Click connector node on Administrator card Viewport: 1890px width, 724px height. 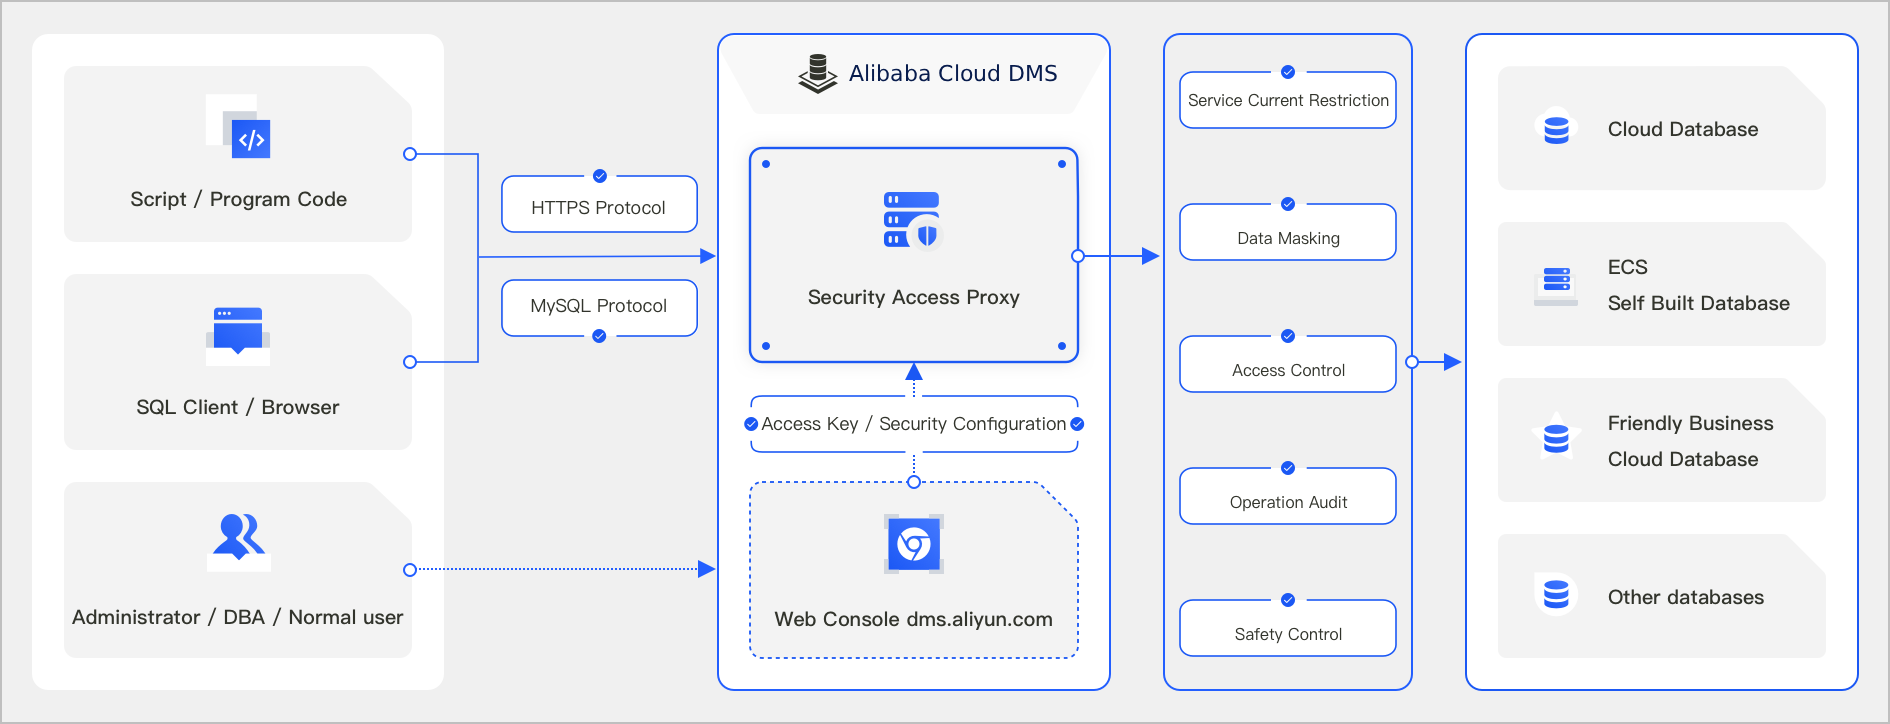coord(410,570)
